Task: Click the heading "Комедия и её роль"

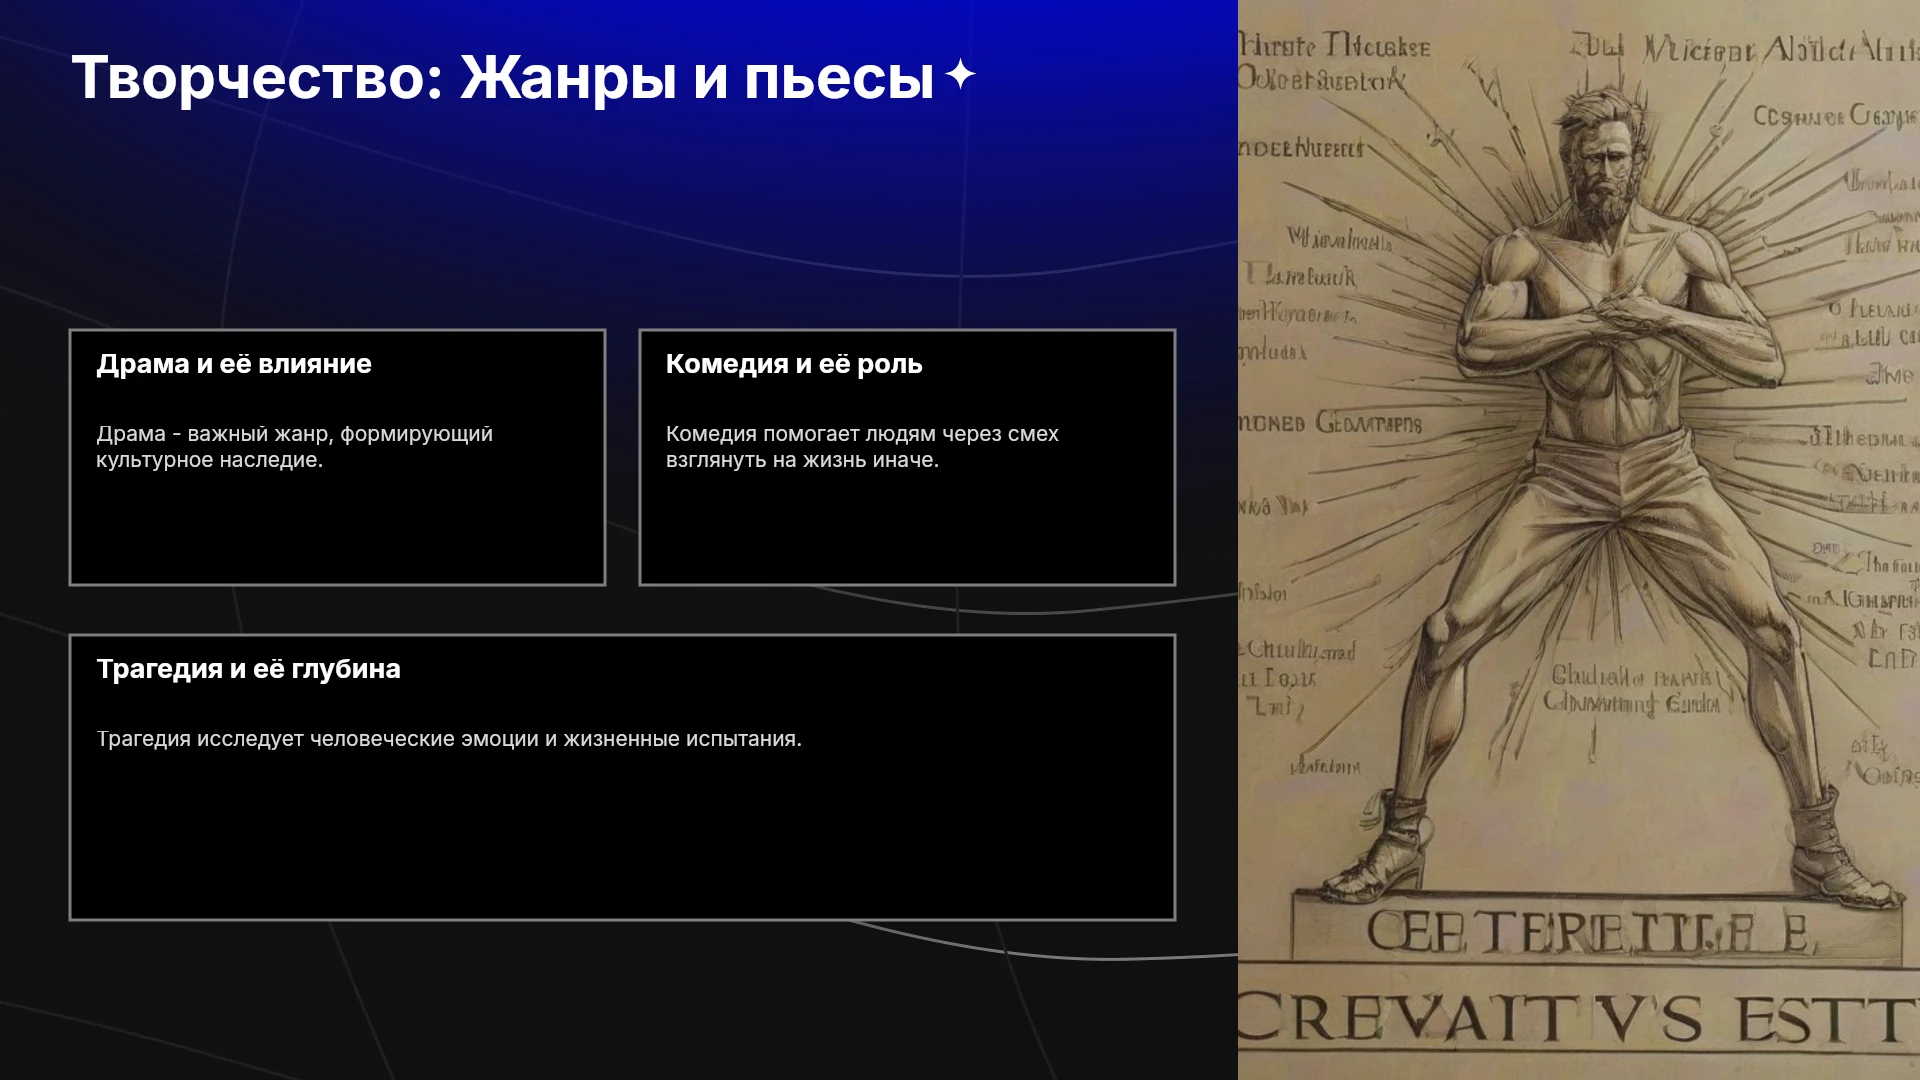Action: click(x=794, y=364)
